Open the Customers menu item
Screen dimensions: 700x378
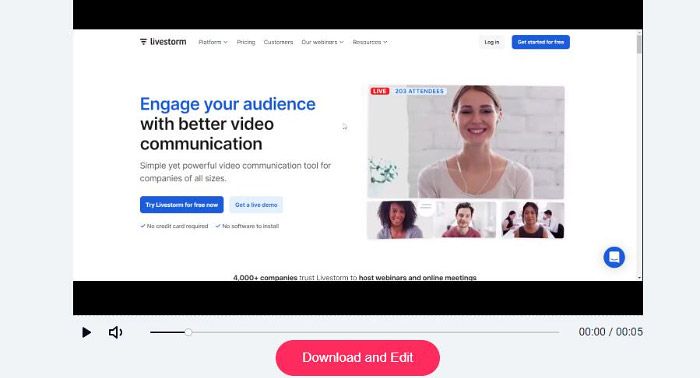[278, 42]
